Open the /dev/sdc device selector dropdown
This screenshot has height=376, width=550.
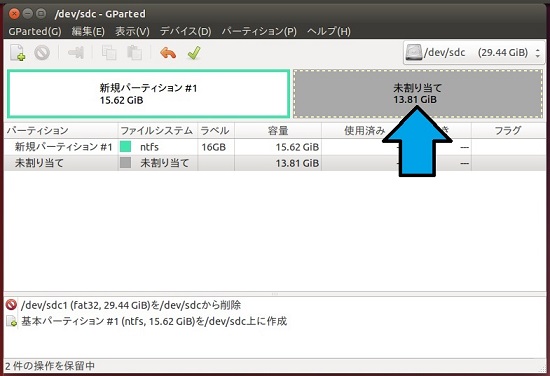click(474, 53)
